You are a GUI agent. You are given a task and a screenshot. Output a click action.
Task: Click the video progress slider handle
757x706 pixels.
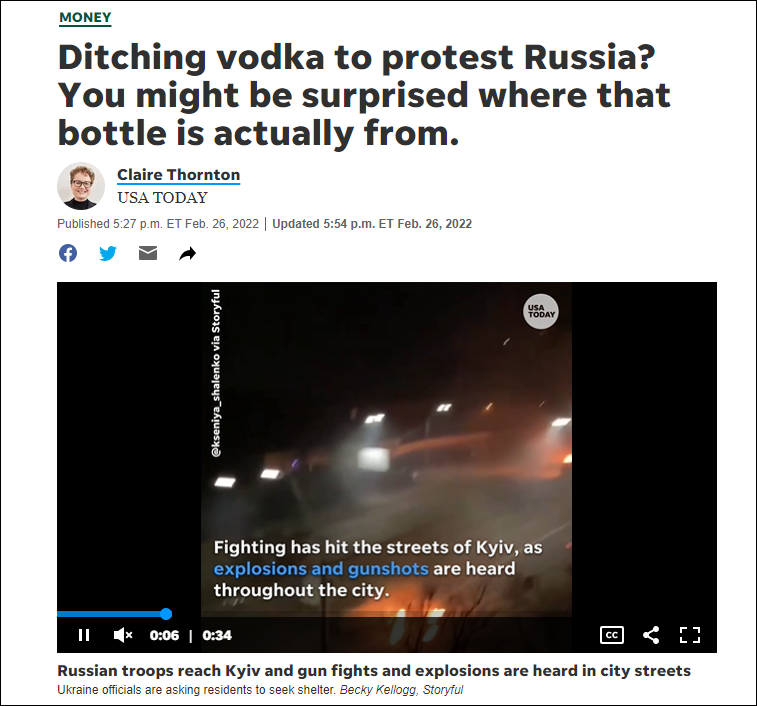click(166, 614)
